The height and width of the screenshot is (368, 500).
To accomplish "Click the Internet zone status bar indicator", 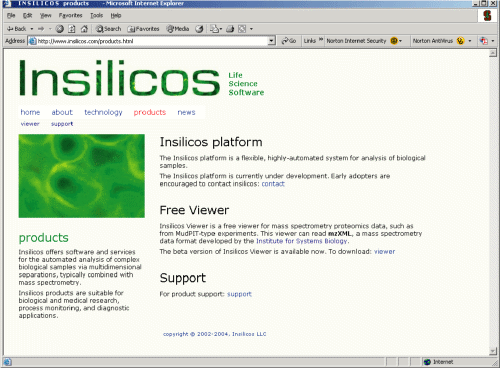I will pyautogui.click(x=438, y=362).
